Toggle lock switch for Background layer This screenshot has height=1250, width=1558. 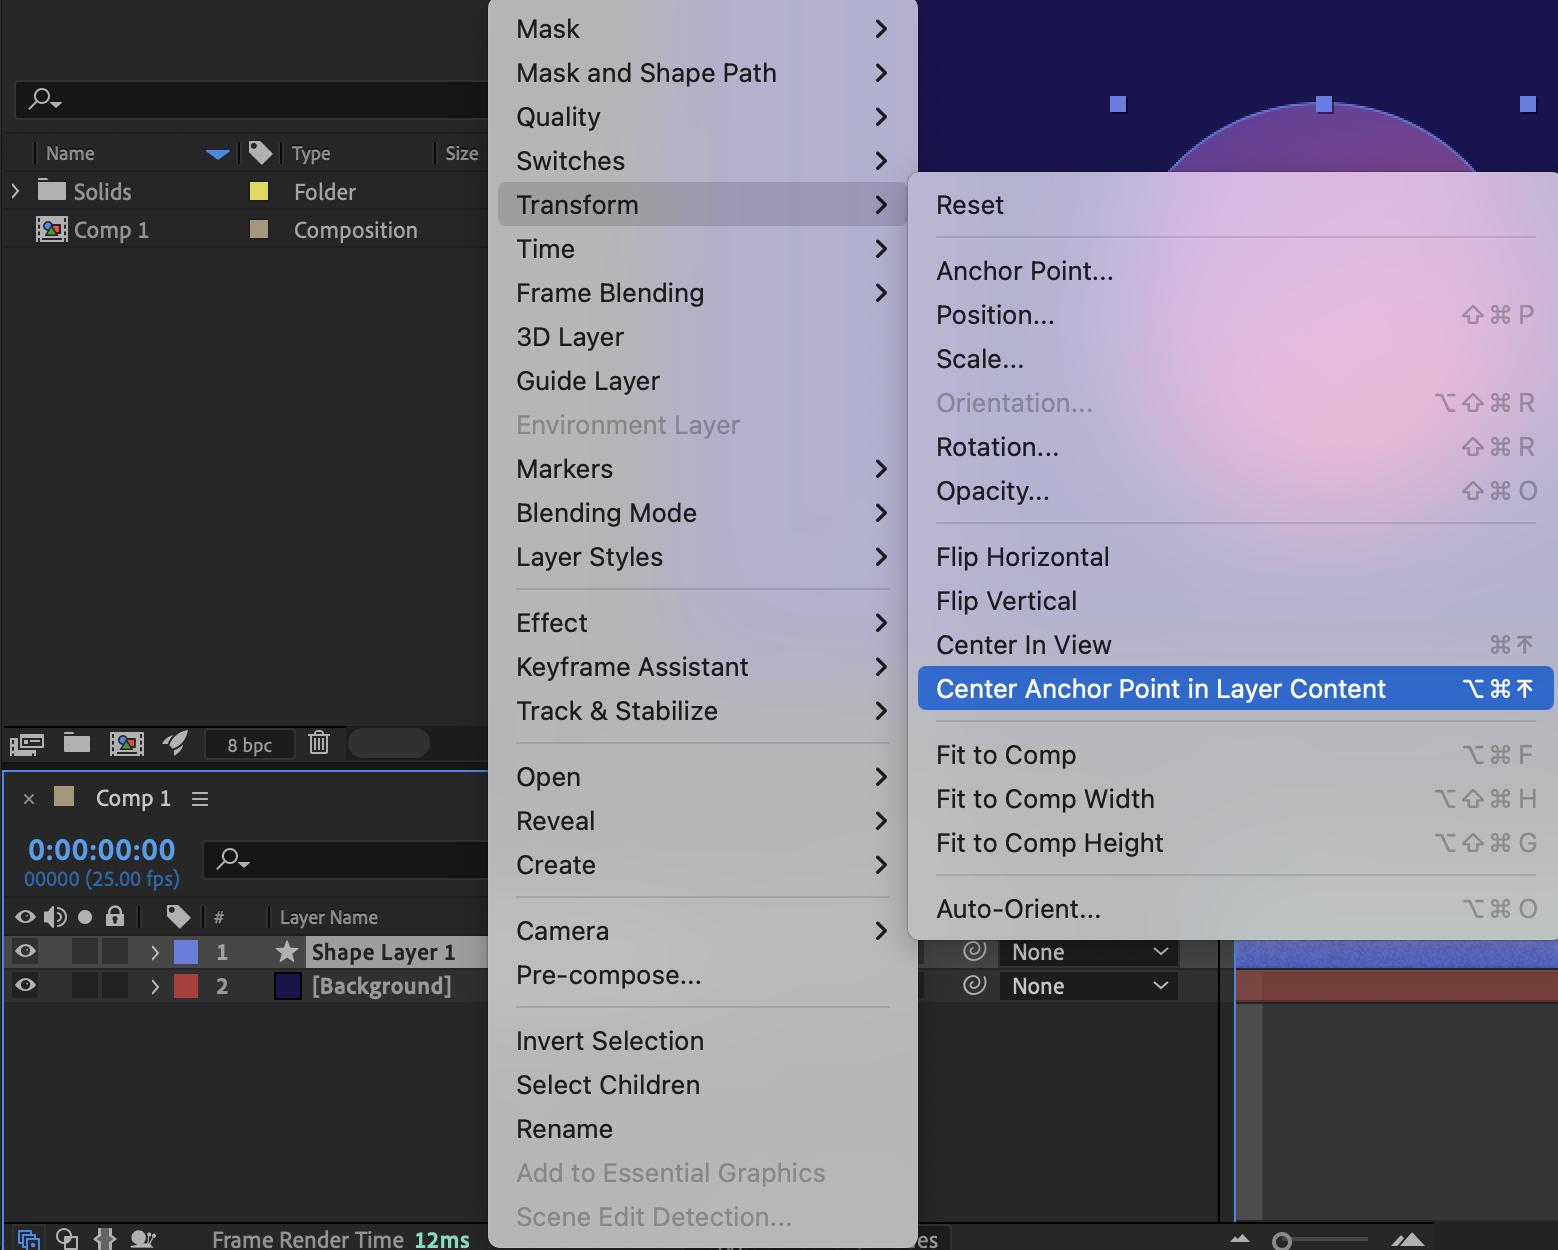tap(115, 985)
